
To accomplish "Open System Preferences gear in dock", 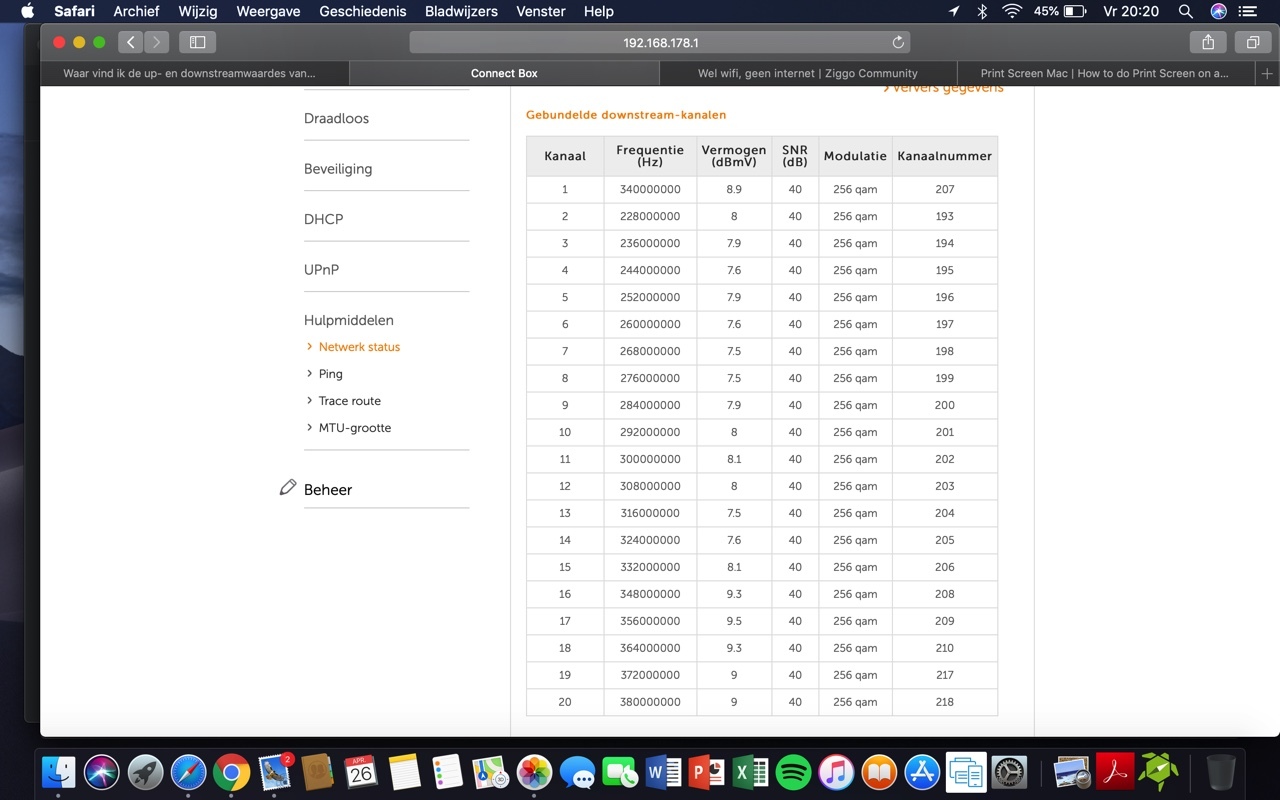I will pos(1009,772).
